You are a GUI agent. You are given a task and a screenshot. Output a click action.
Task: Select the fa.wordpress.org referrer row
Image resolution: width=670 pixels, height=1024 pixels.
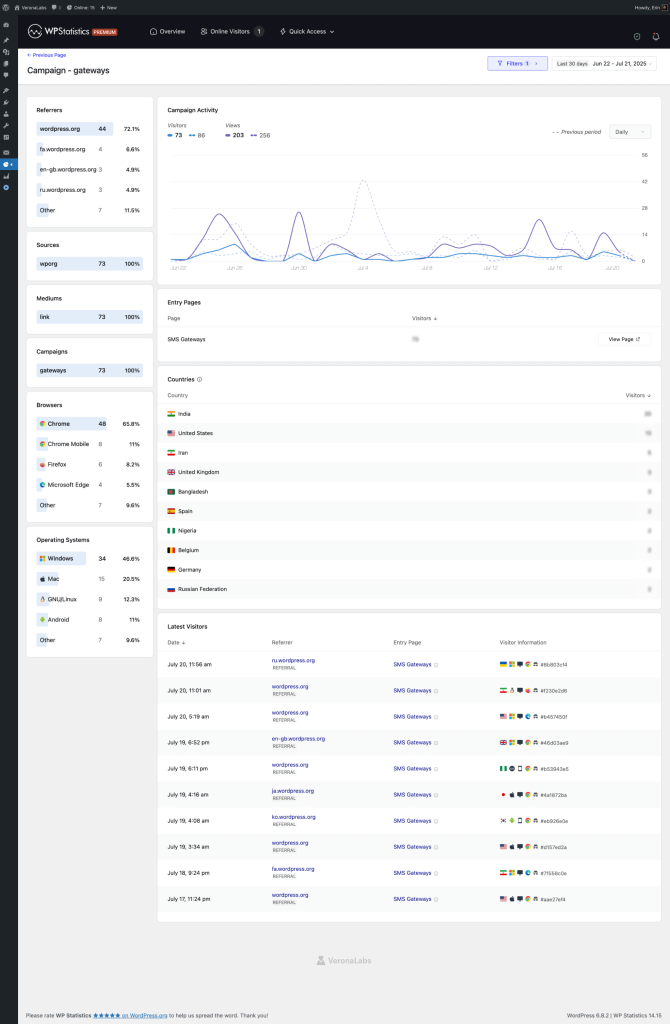[x=89, y=149]
